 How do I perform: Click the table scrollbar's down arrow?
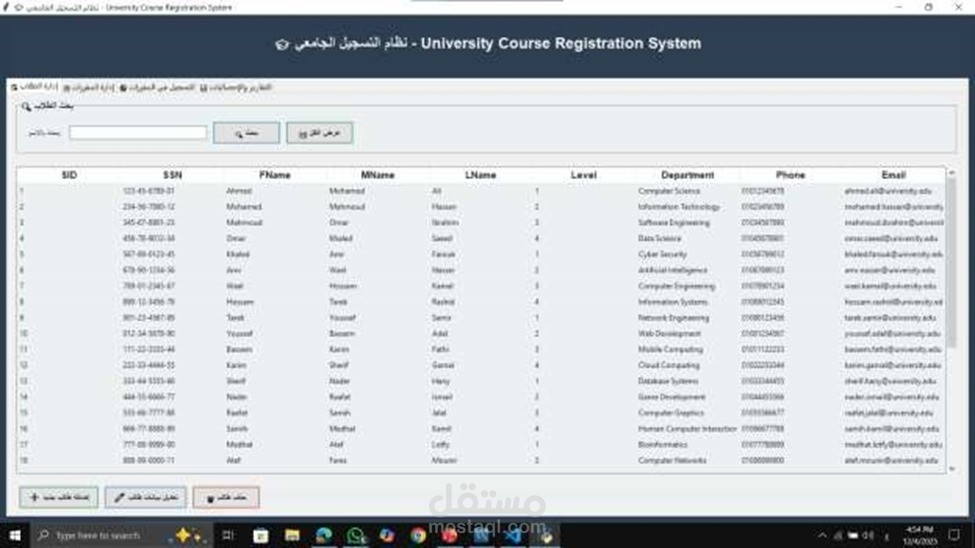pos(952,469)
